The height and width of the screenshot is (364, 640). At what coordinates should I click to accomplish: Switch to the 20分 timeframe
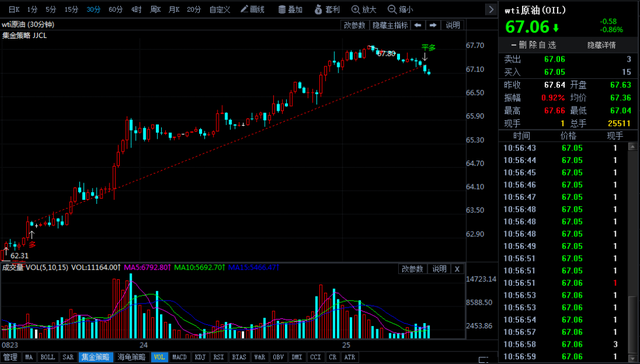coord(194,9)
